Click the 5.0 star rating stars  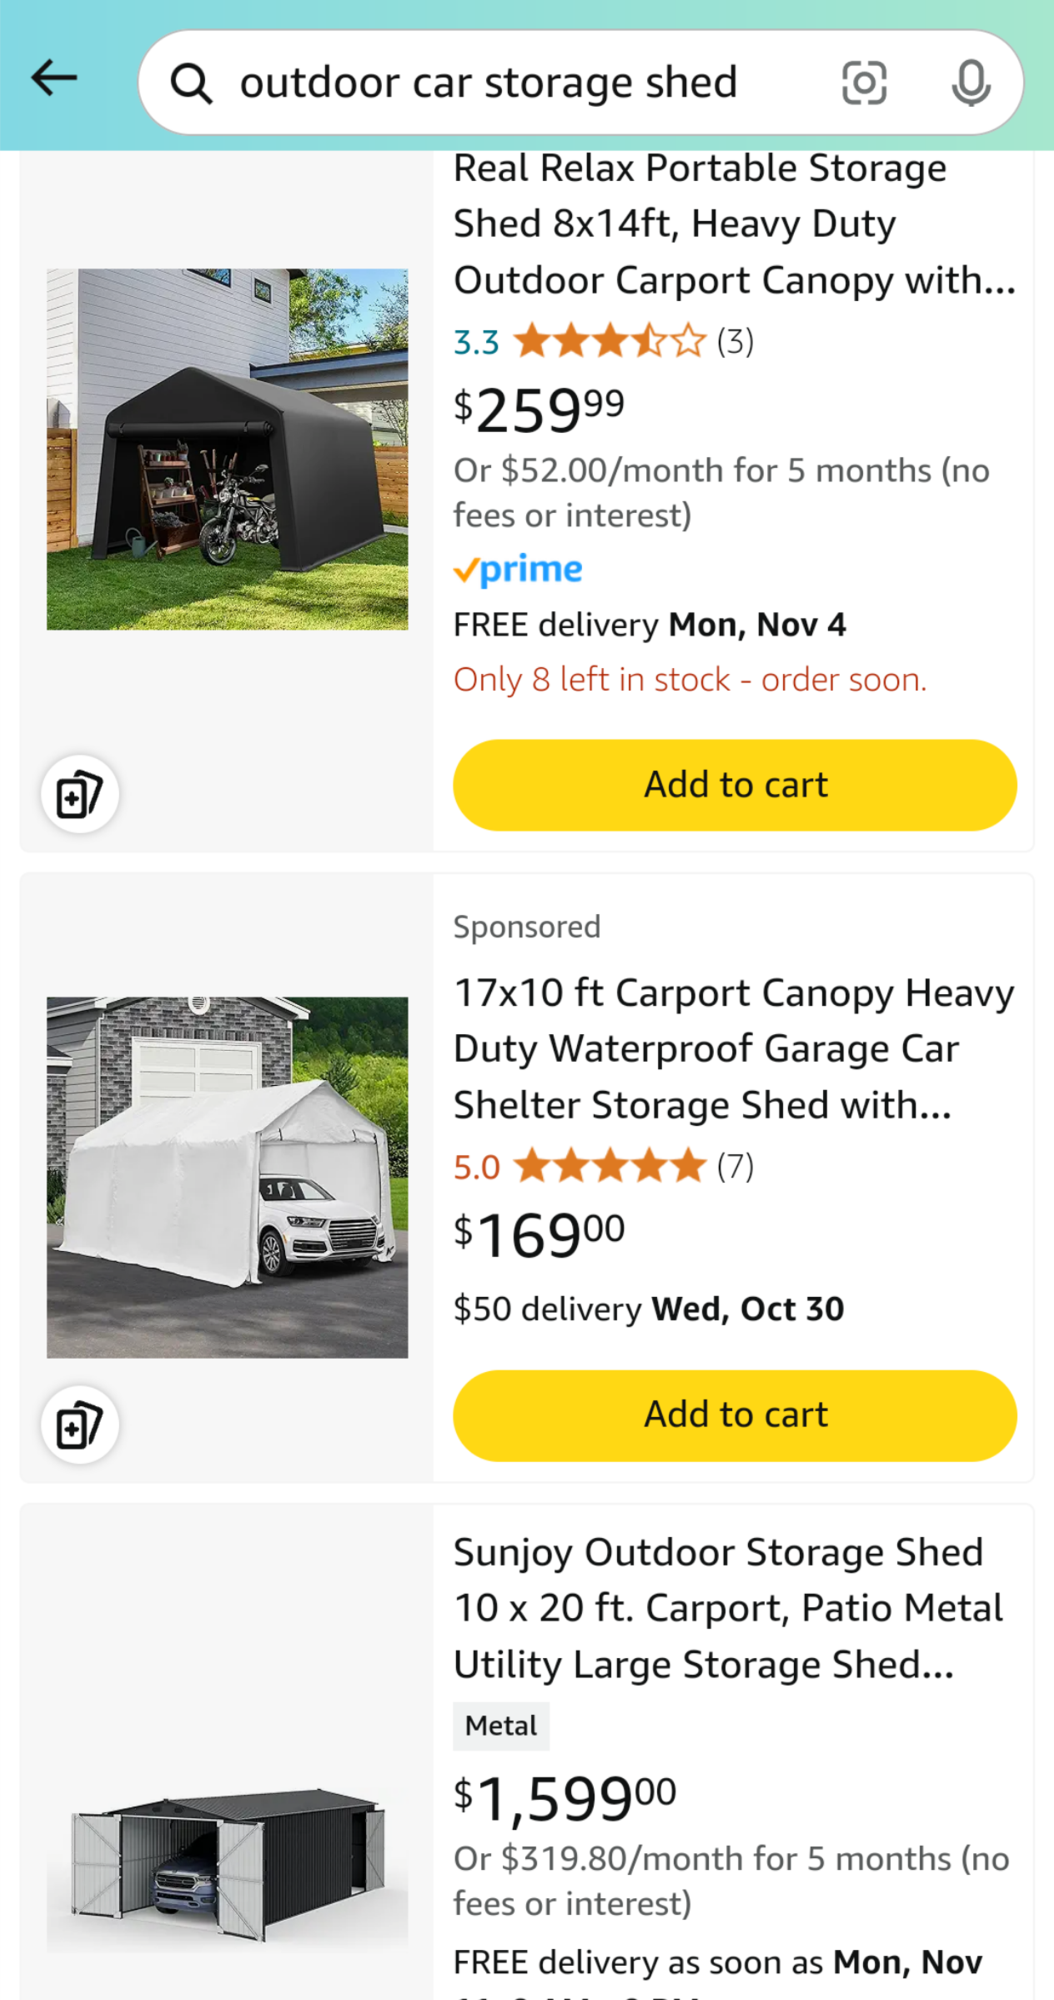610,1167
